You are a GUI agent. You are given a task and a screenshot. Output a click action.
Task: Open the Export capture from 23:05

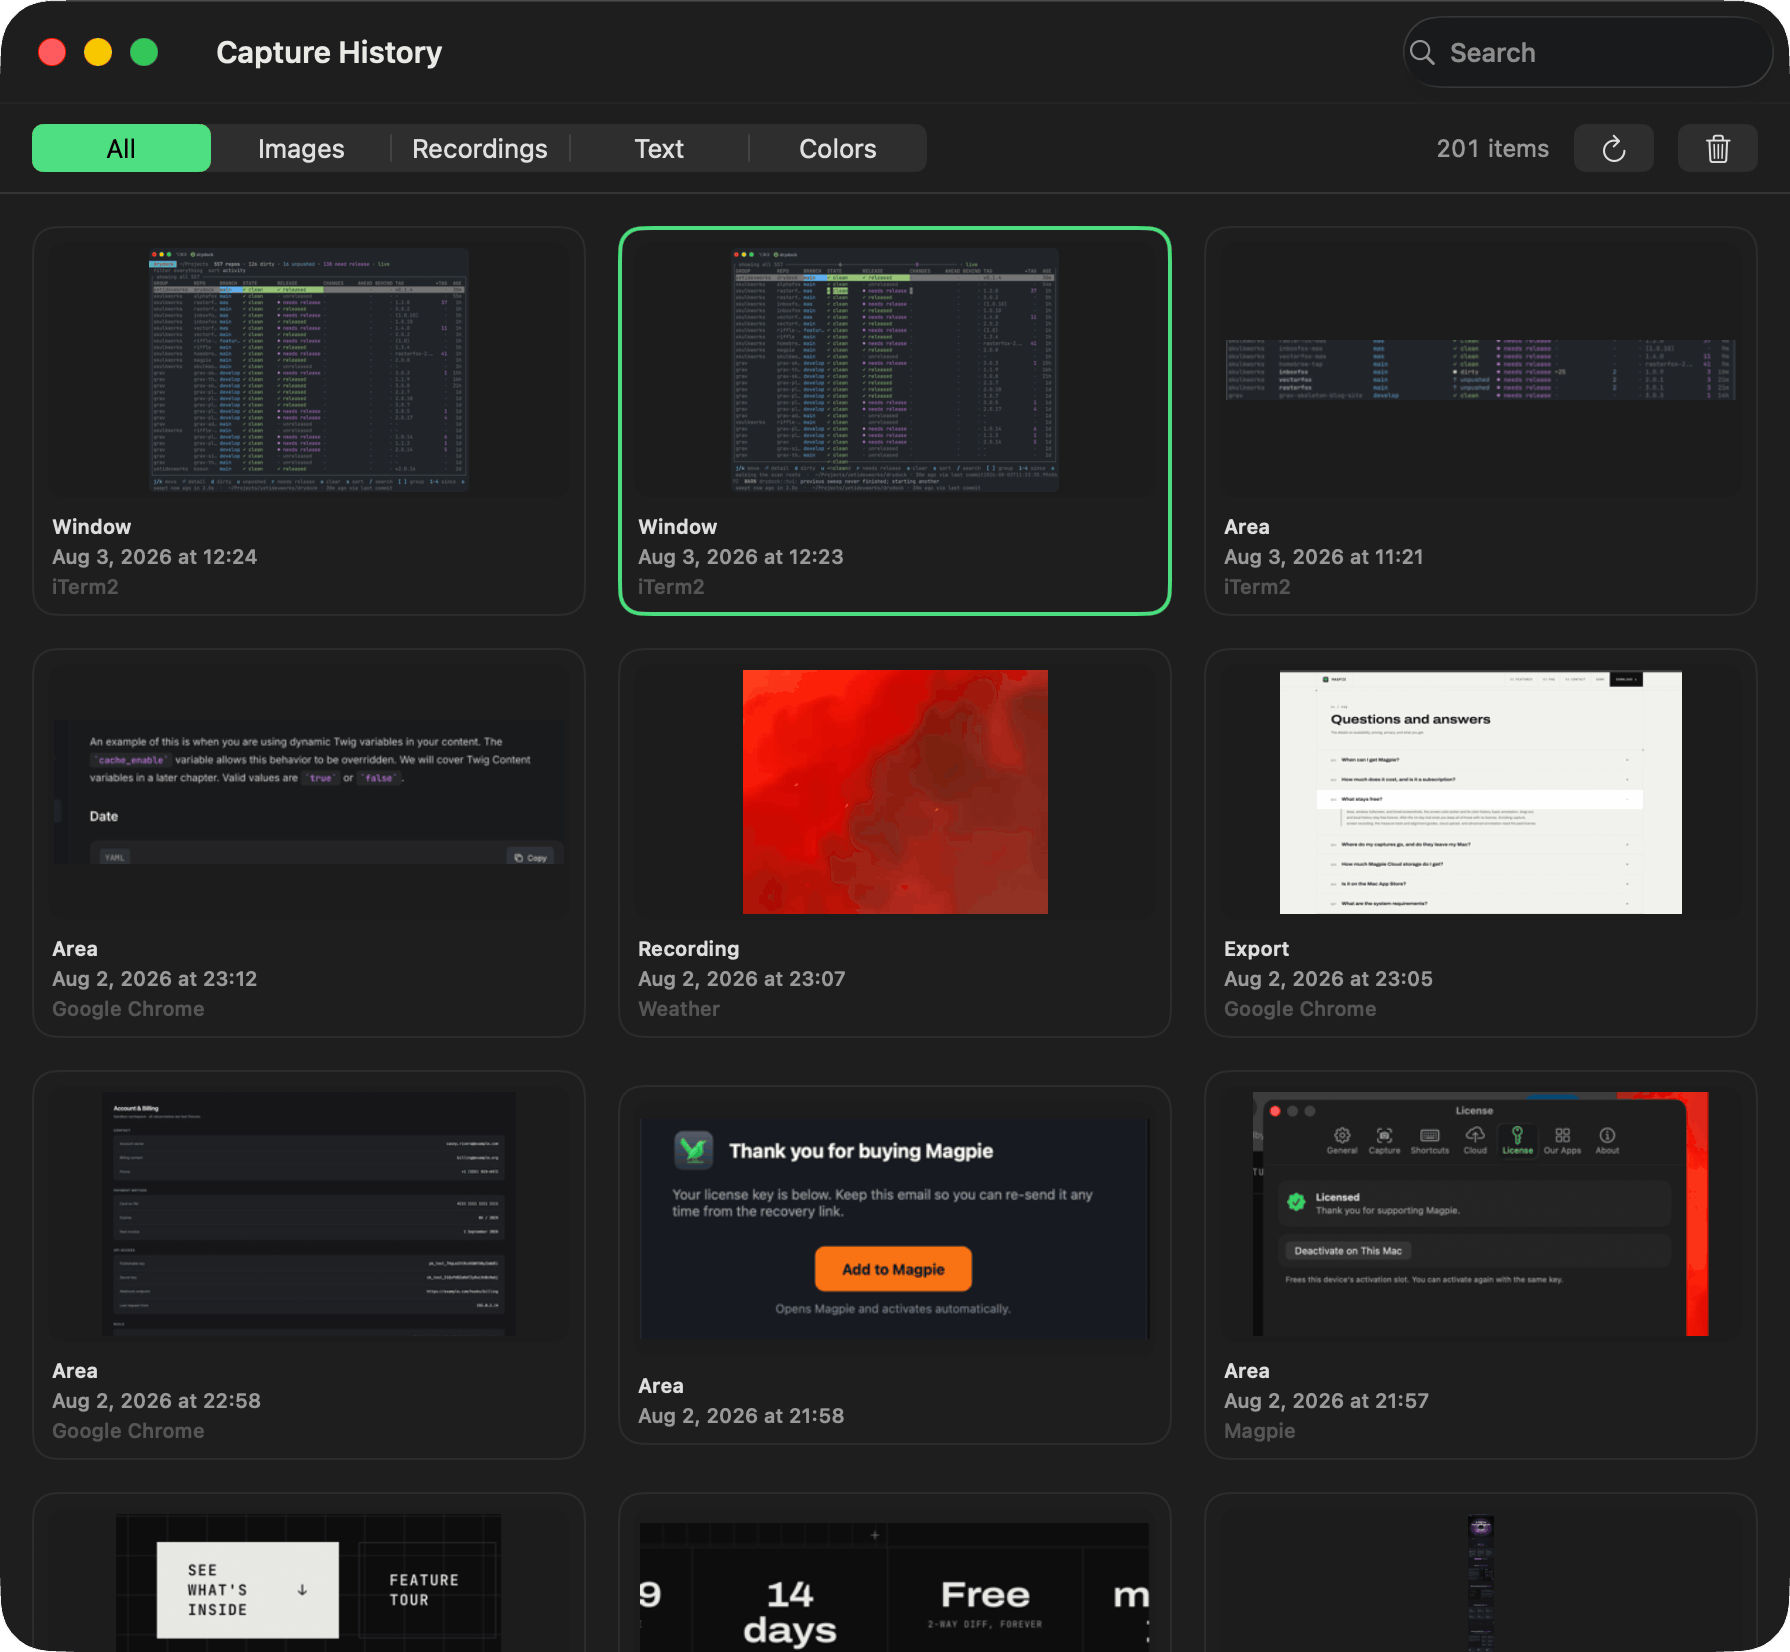pyautogui.click(x=1481, y=843)
